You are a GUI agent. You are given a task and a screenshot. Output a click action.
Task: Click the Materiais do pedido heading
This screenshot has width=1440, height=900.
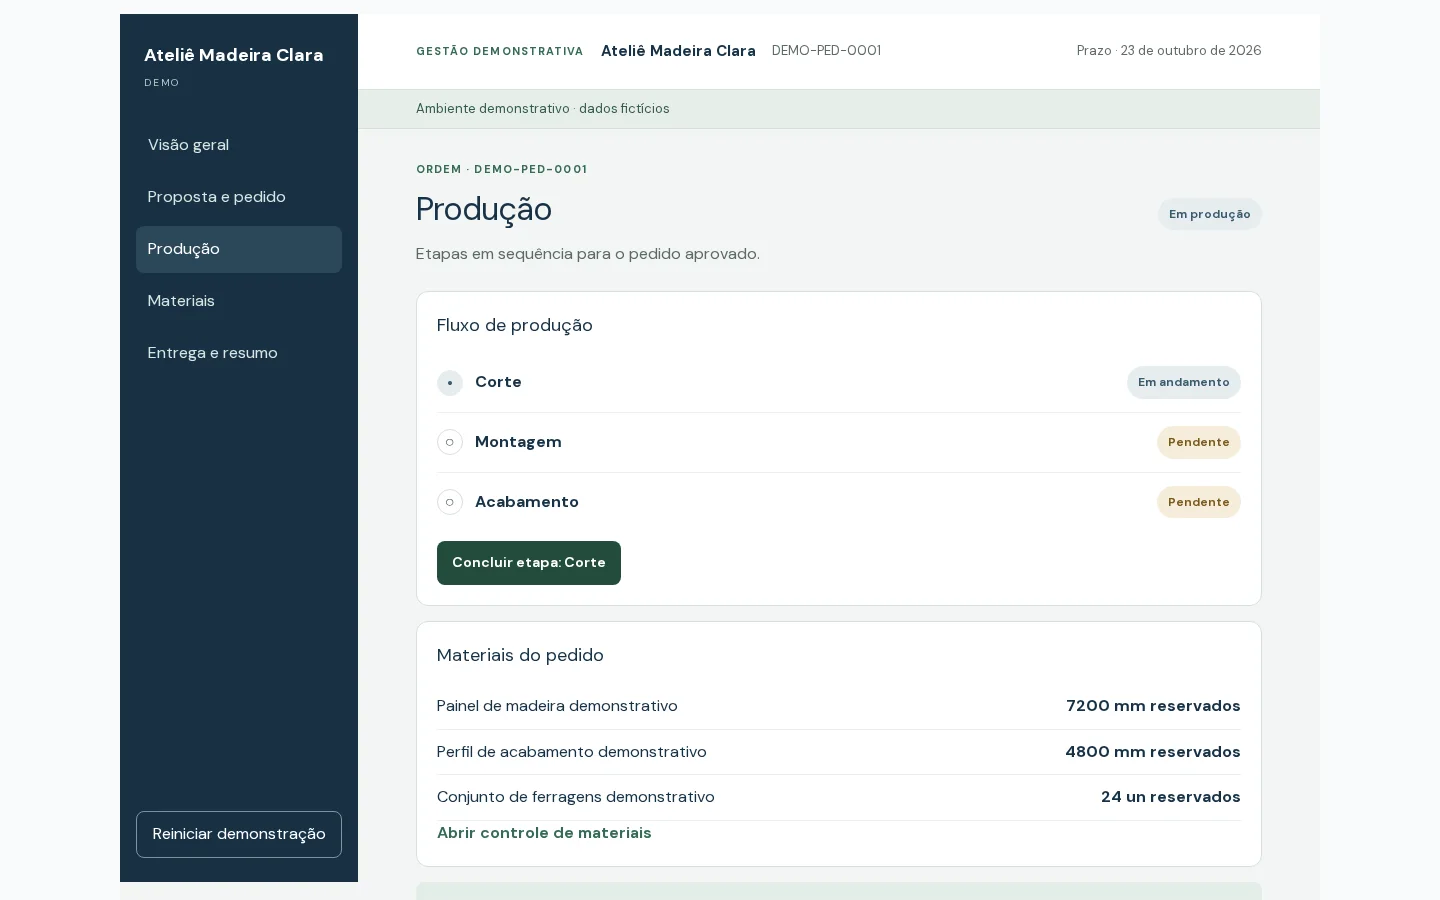click(520, 655)
